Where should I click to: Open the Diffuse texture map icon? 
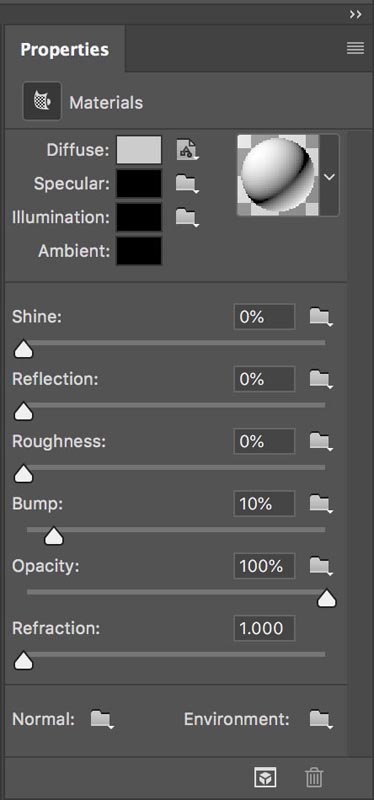click(x=187, y=150)
